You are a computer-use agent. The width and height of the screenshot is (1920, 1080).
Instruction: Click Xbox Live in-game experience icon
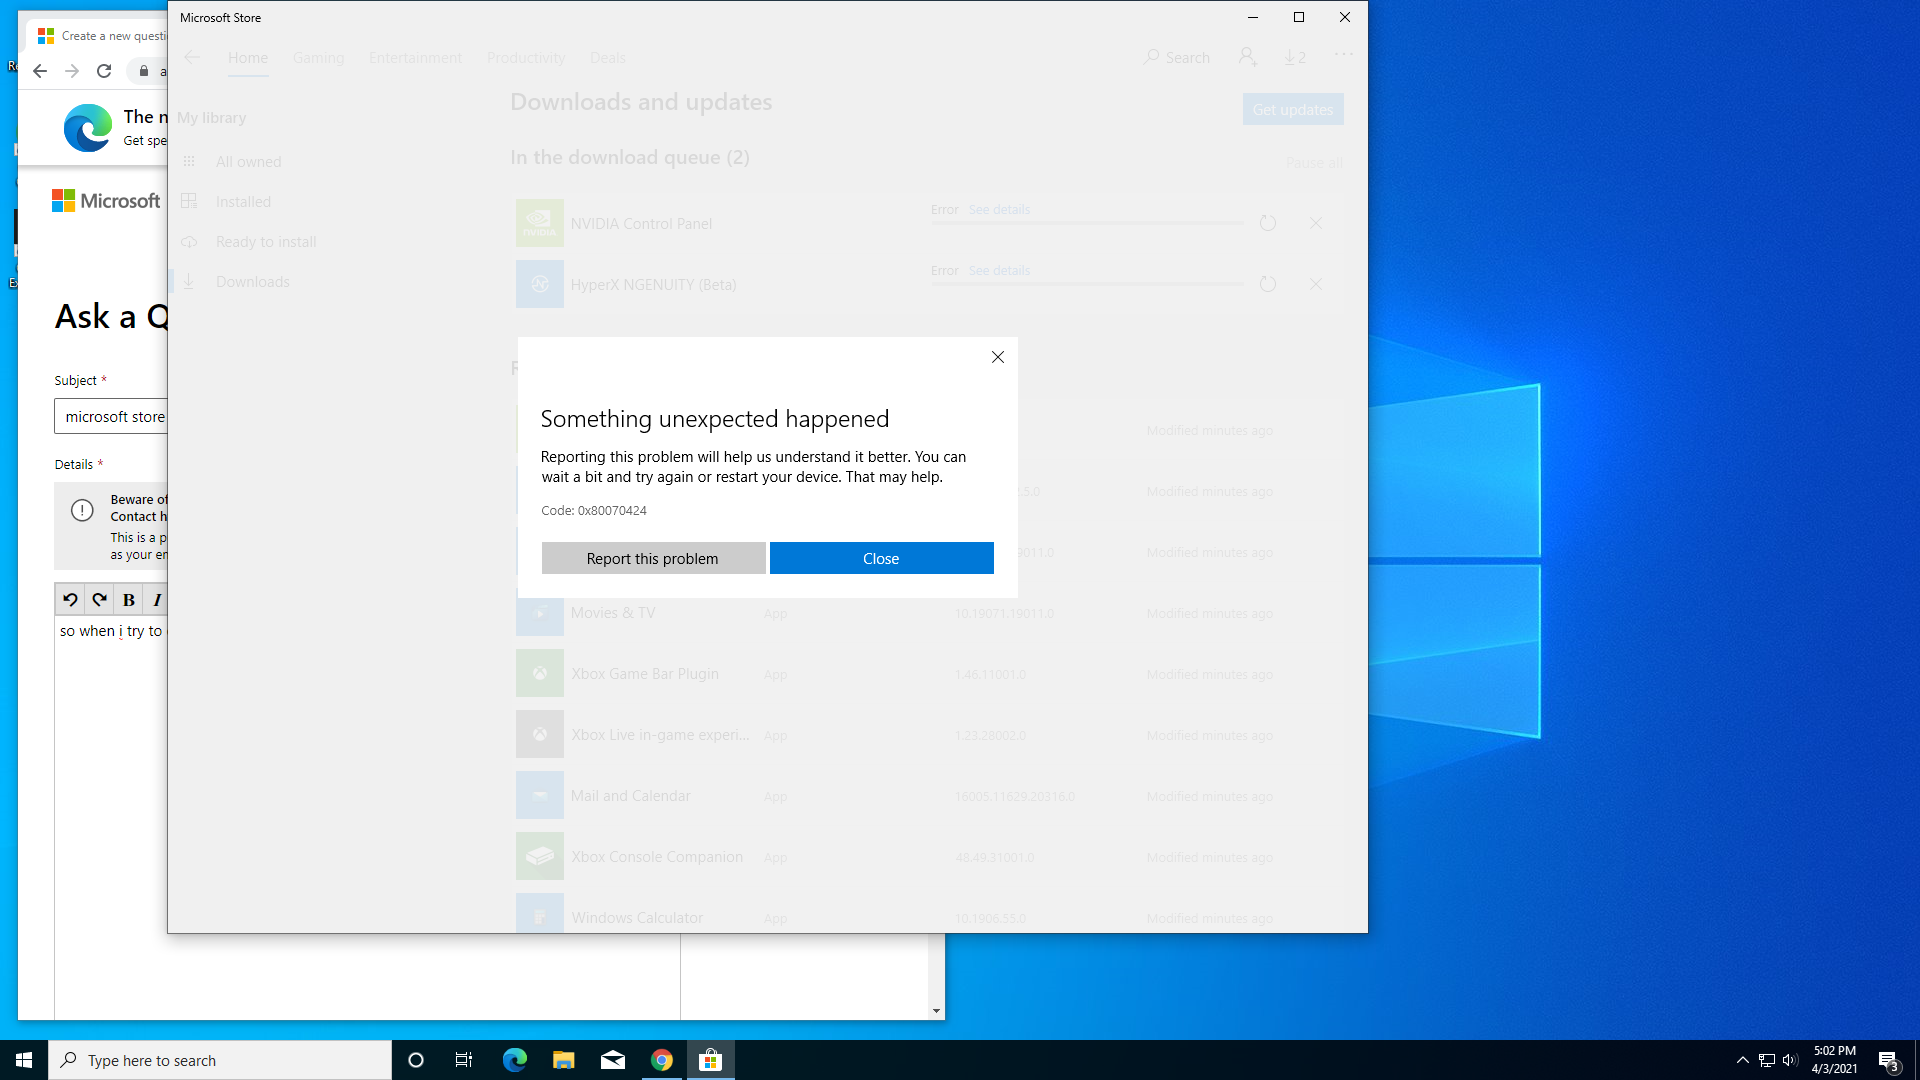540,734
